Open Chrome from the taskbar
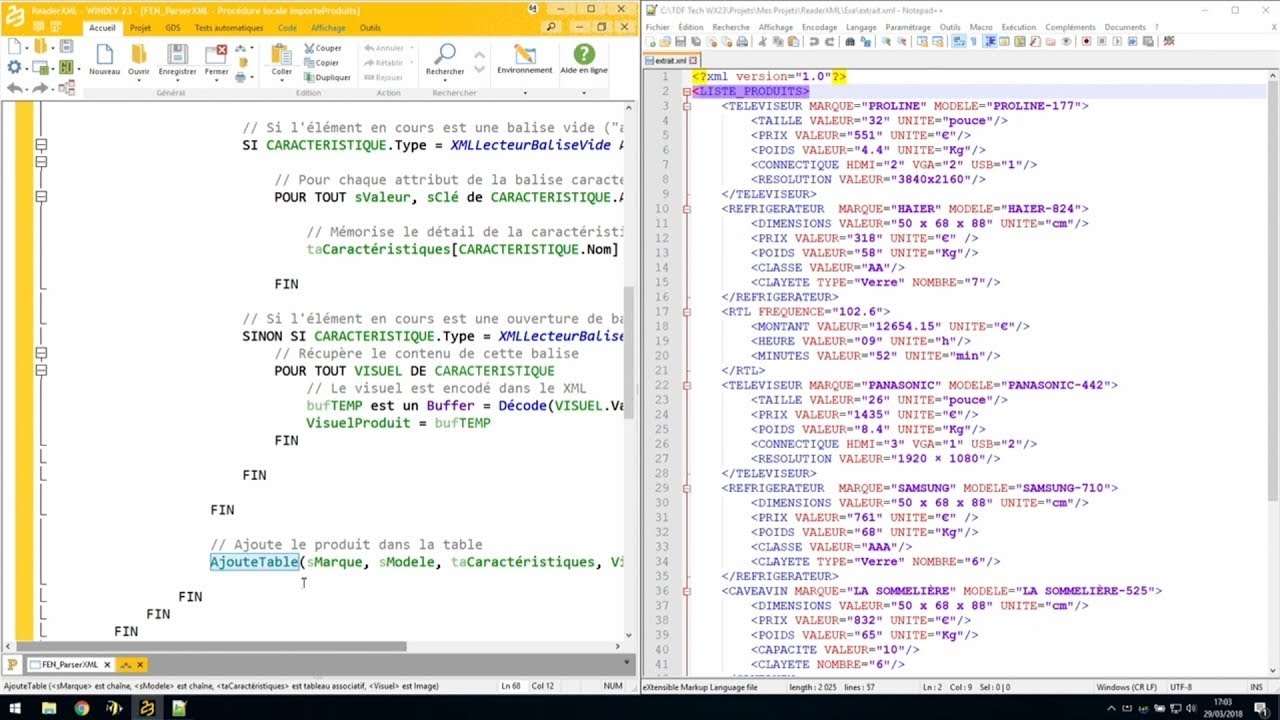 [81, 708]
